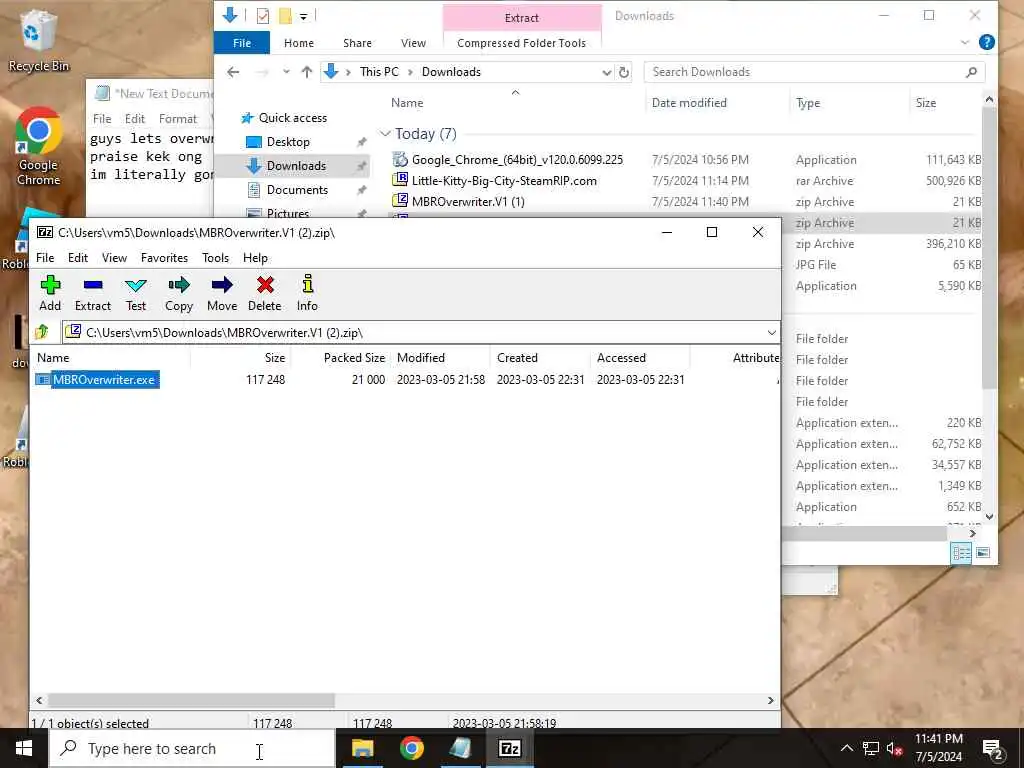Open Info for the archive in 7-Zip
Viewport: 1024px width, 768px height.
[307, 293]
